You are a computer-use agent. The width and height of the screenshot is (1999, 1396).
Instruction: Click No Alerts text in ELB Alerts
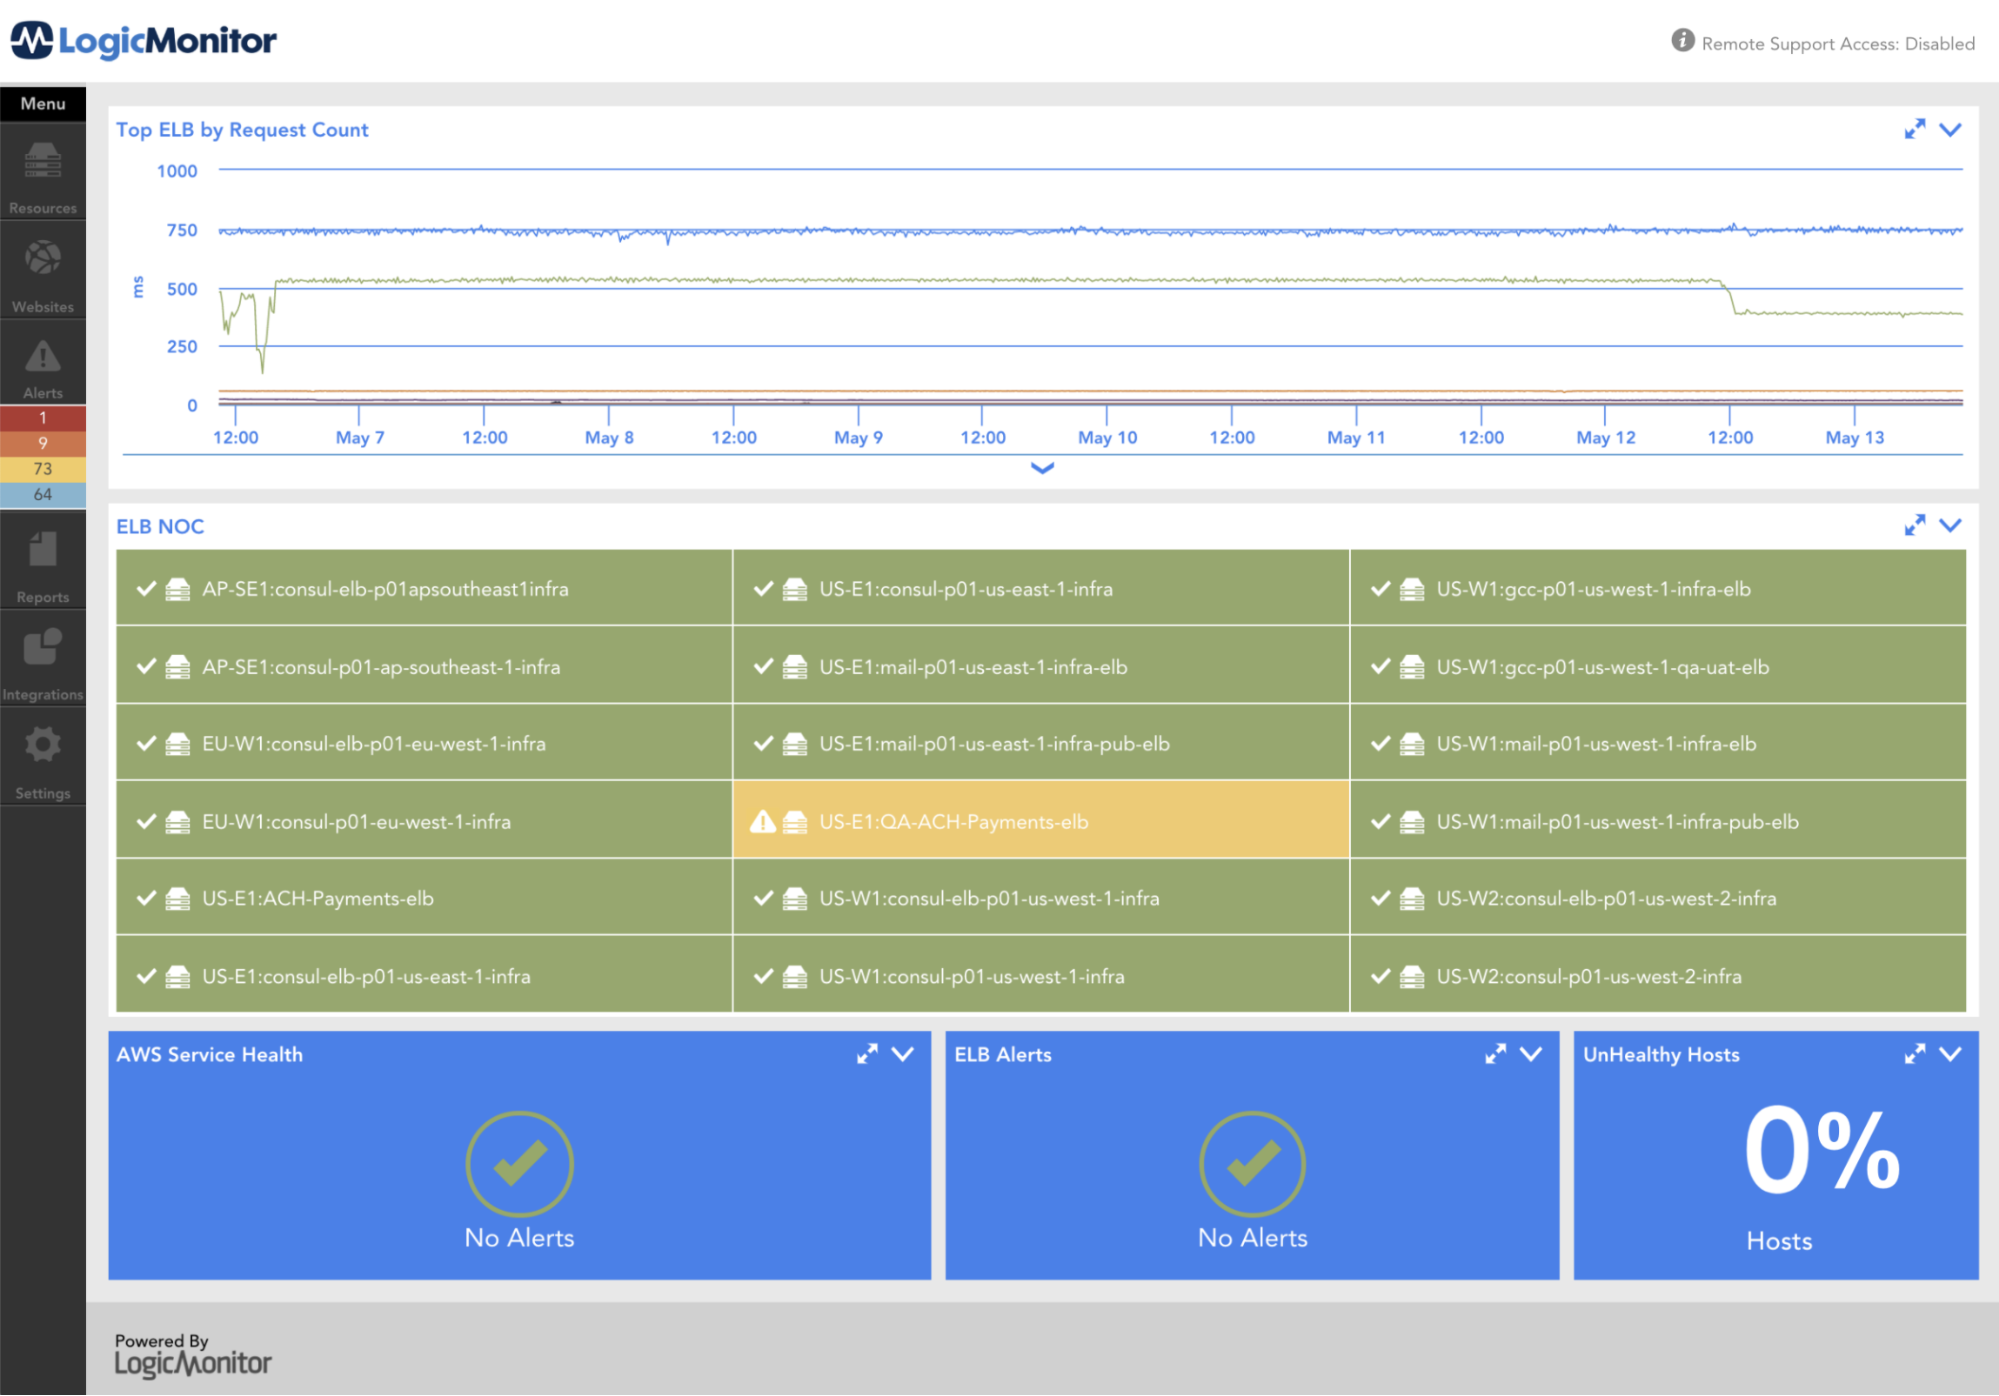point(1252,1238)
